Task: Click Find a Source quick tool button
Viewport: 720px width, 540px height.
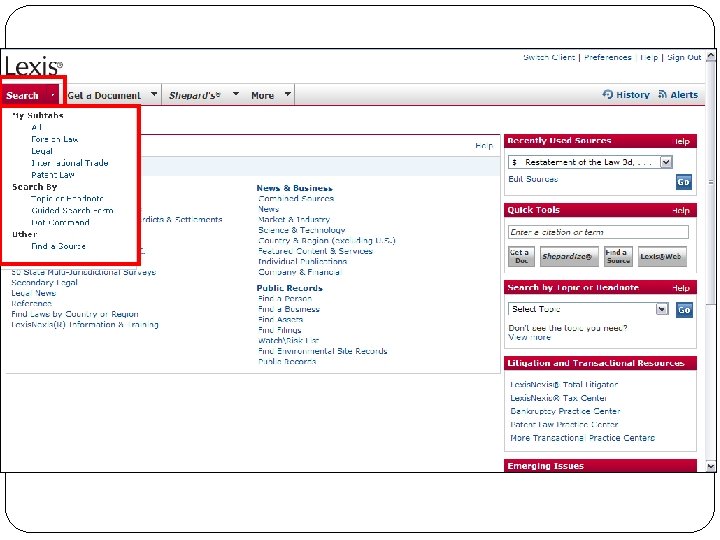Action: 618,256
